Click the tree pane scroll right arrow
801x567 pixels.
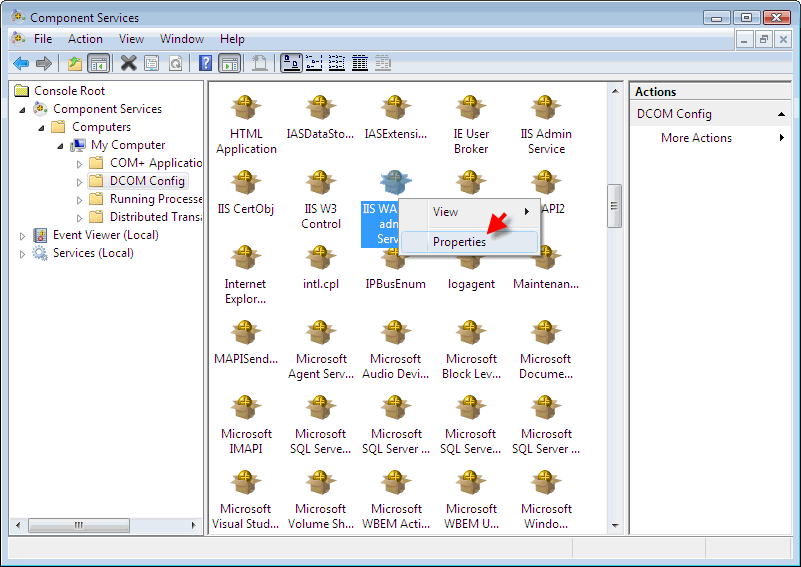[x=193, y=525]
